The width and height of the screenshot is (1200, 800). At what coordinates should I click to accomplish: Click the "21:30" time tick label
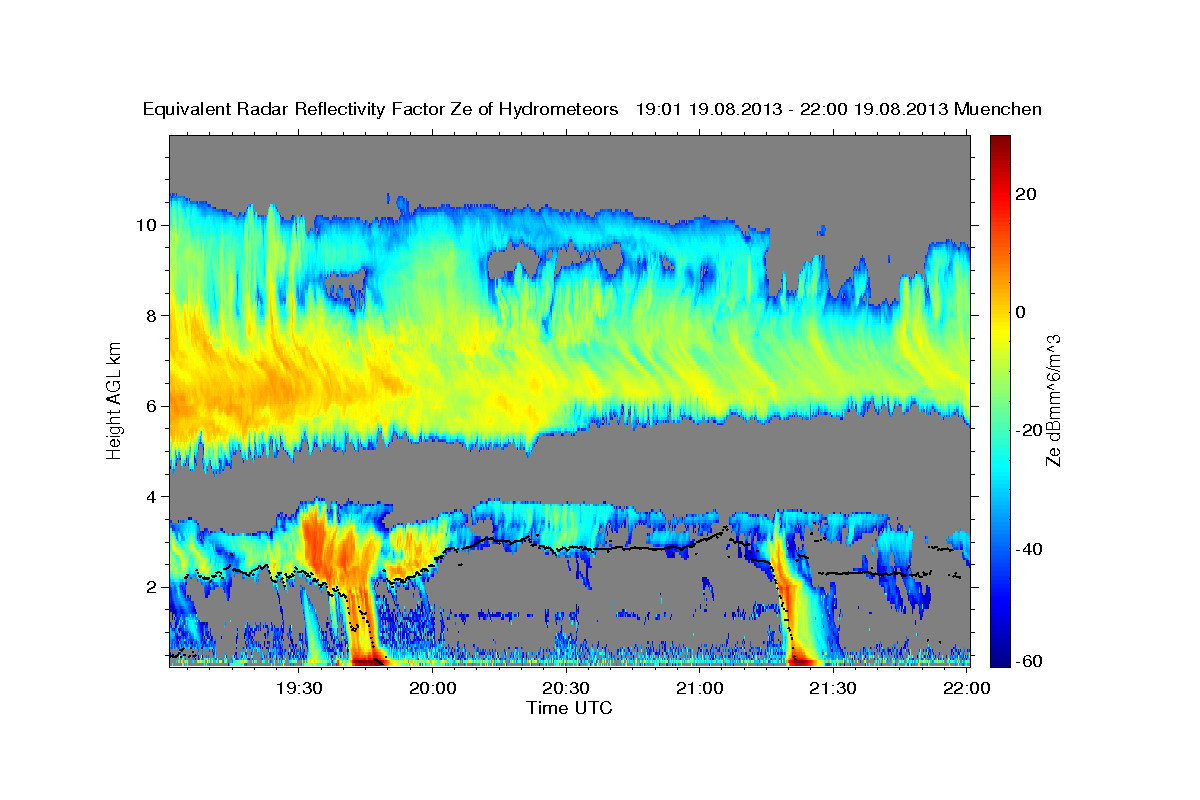coord(833,688)
